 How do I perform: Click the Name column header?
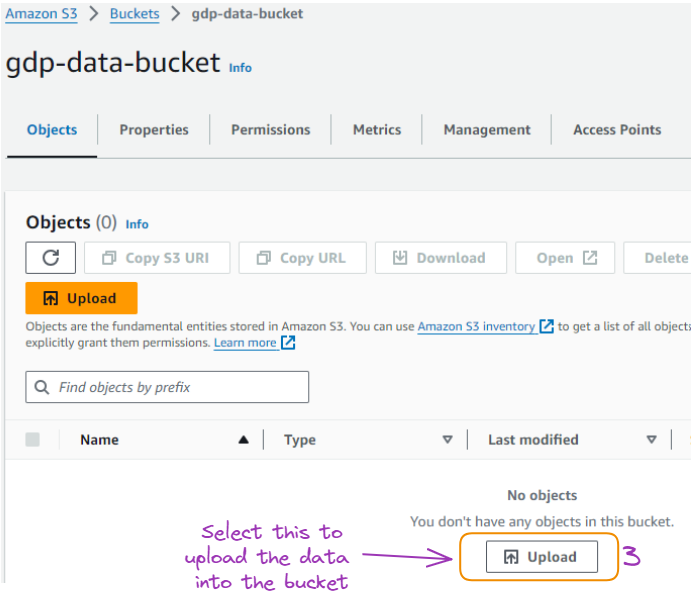click(x=99, y=440)
